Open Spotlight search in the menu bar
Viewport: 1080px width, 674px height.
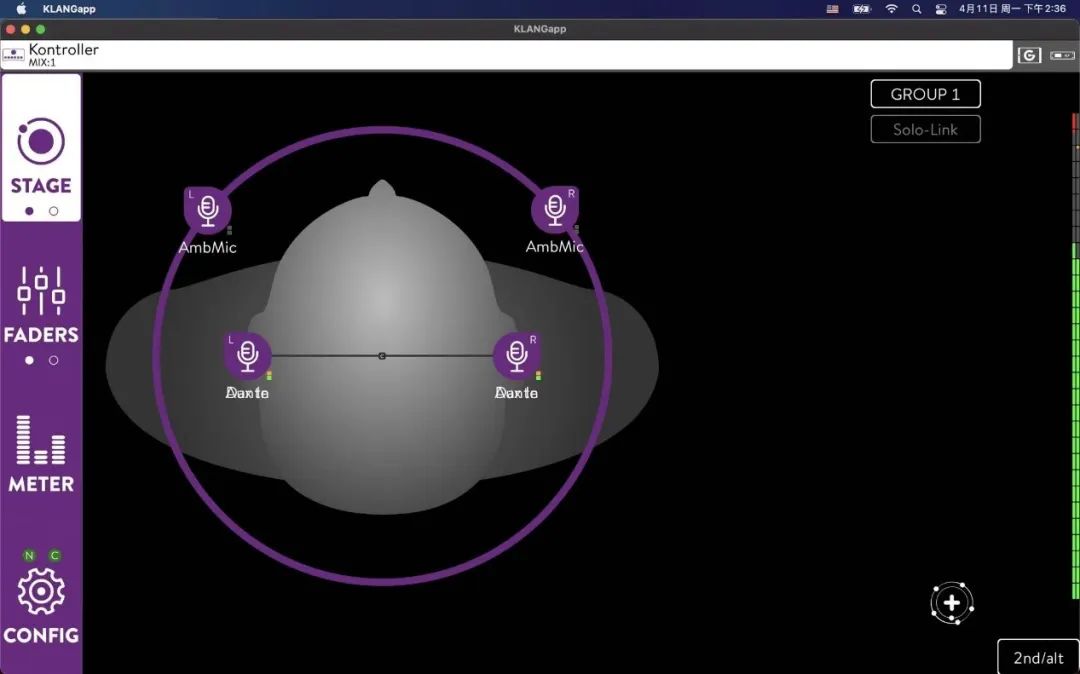pyautogui.click(x=916, y=9)
